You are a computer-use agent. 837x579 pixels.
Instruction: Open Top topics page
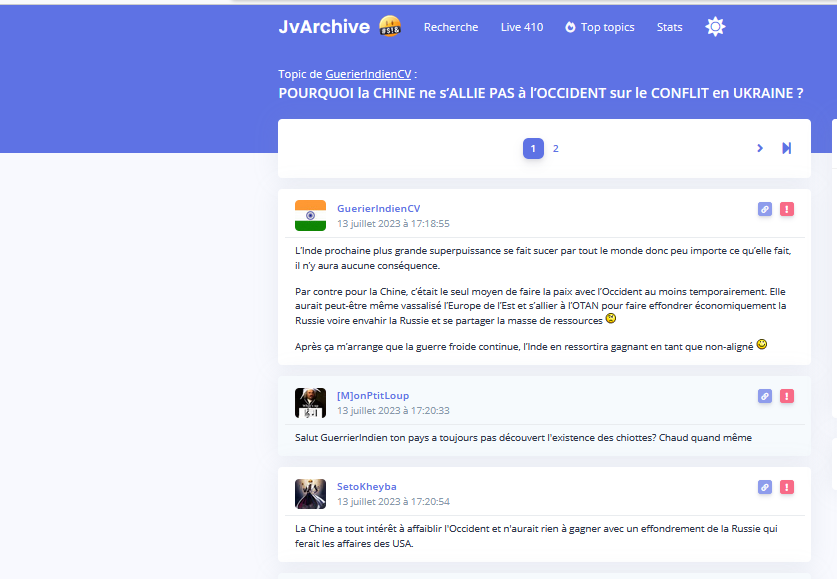tap(600, 27)
